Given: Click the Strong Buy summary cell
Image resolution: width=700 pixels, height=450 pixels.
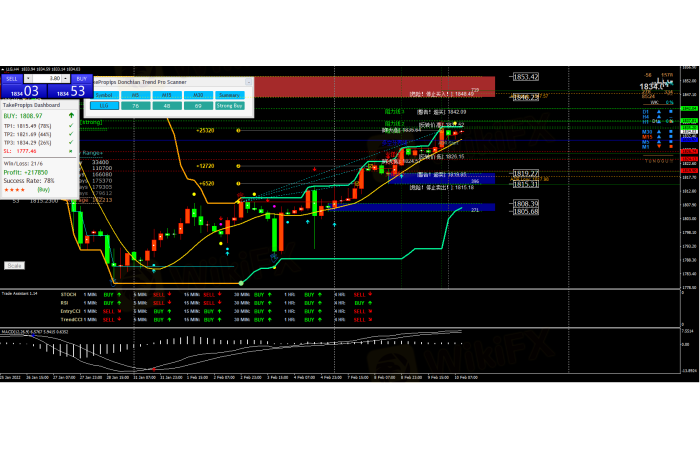Looking at the screenshot, I should click(x=231, y=104).
